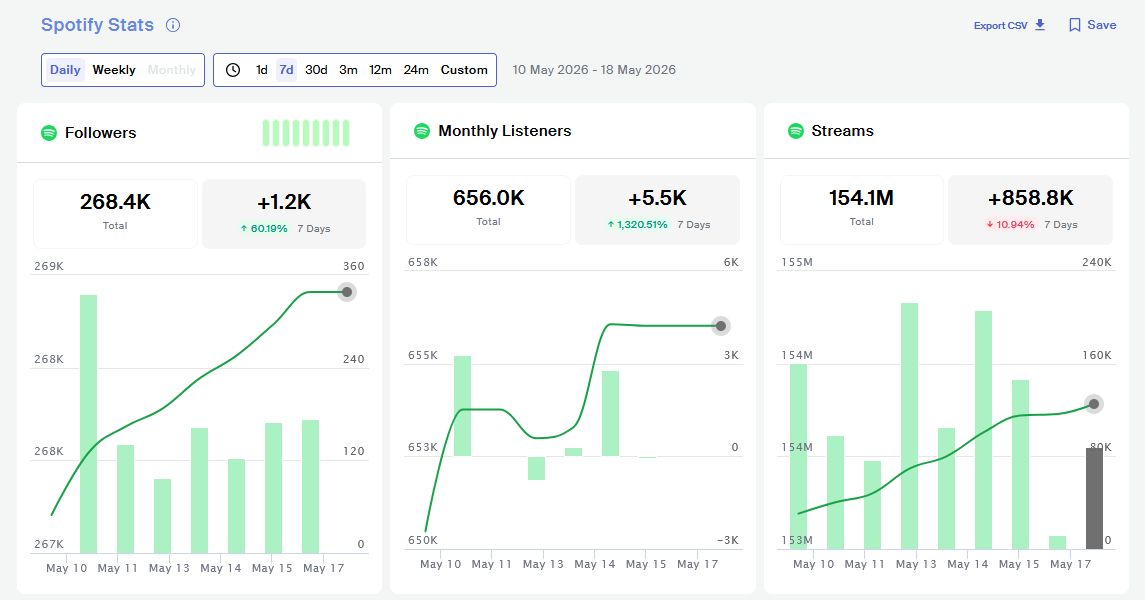Click the +5.5K listeners 7 Days card

[657, 209]
